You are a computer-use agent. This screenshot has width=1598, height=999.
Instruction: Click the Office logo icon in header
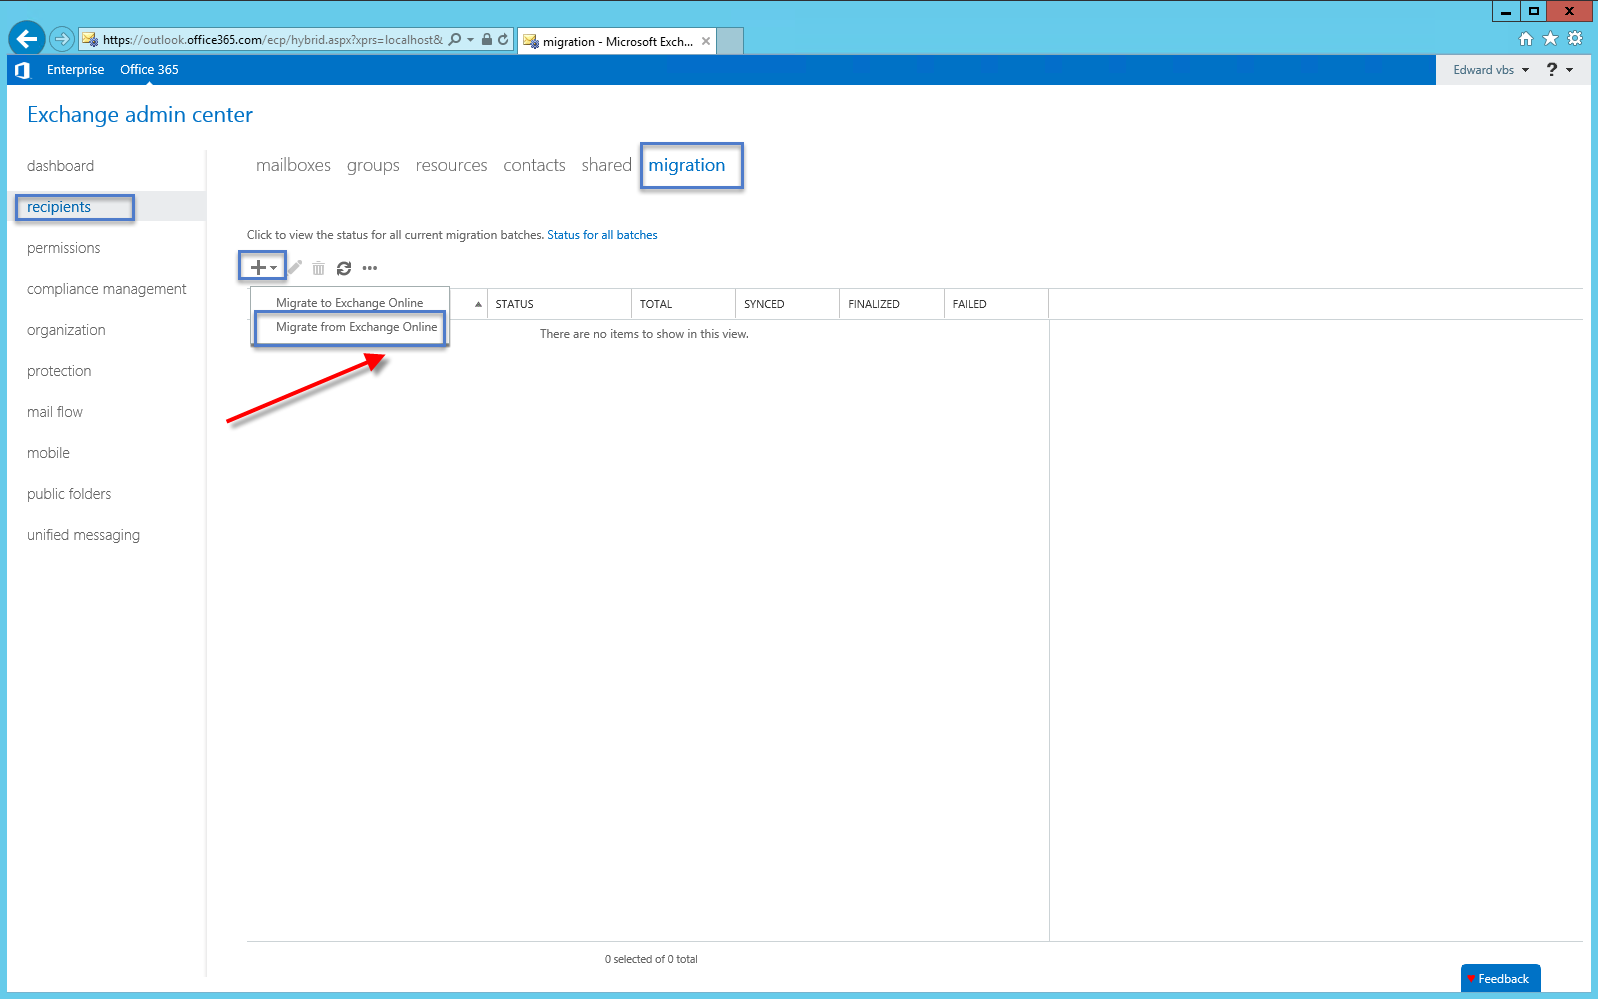coord(22,70)
